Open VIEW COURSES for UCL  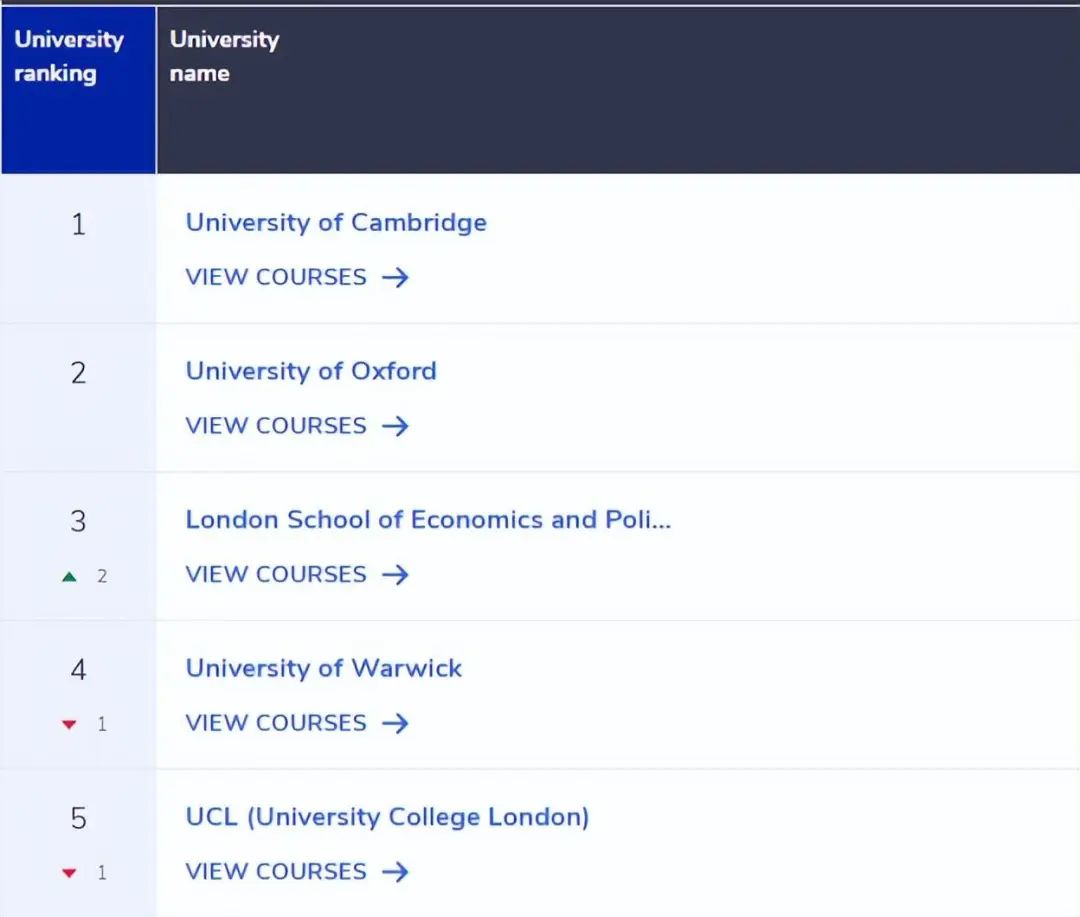point(276,870)
